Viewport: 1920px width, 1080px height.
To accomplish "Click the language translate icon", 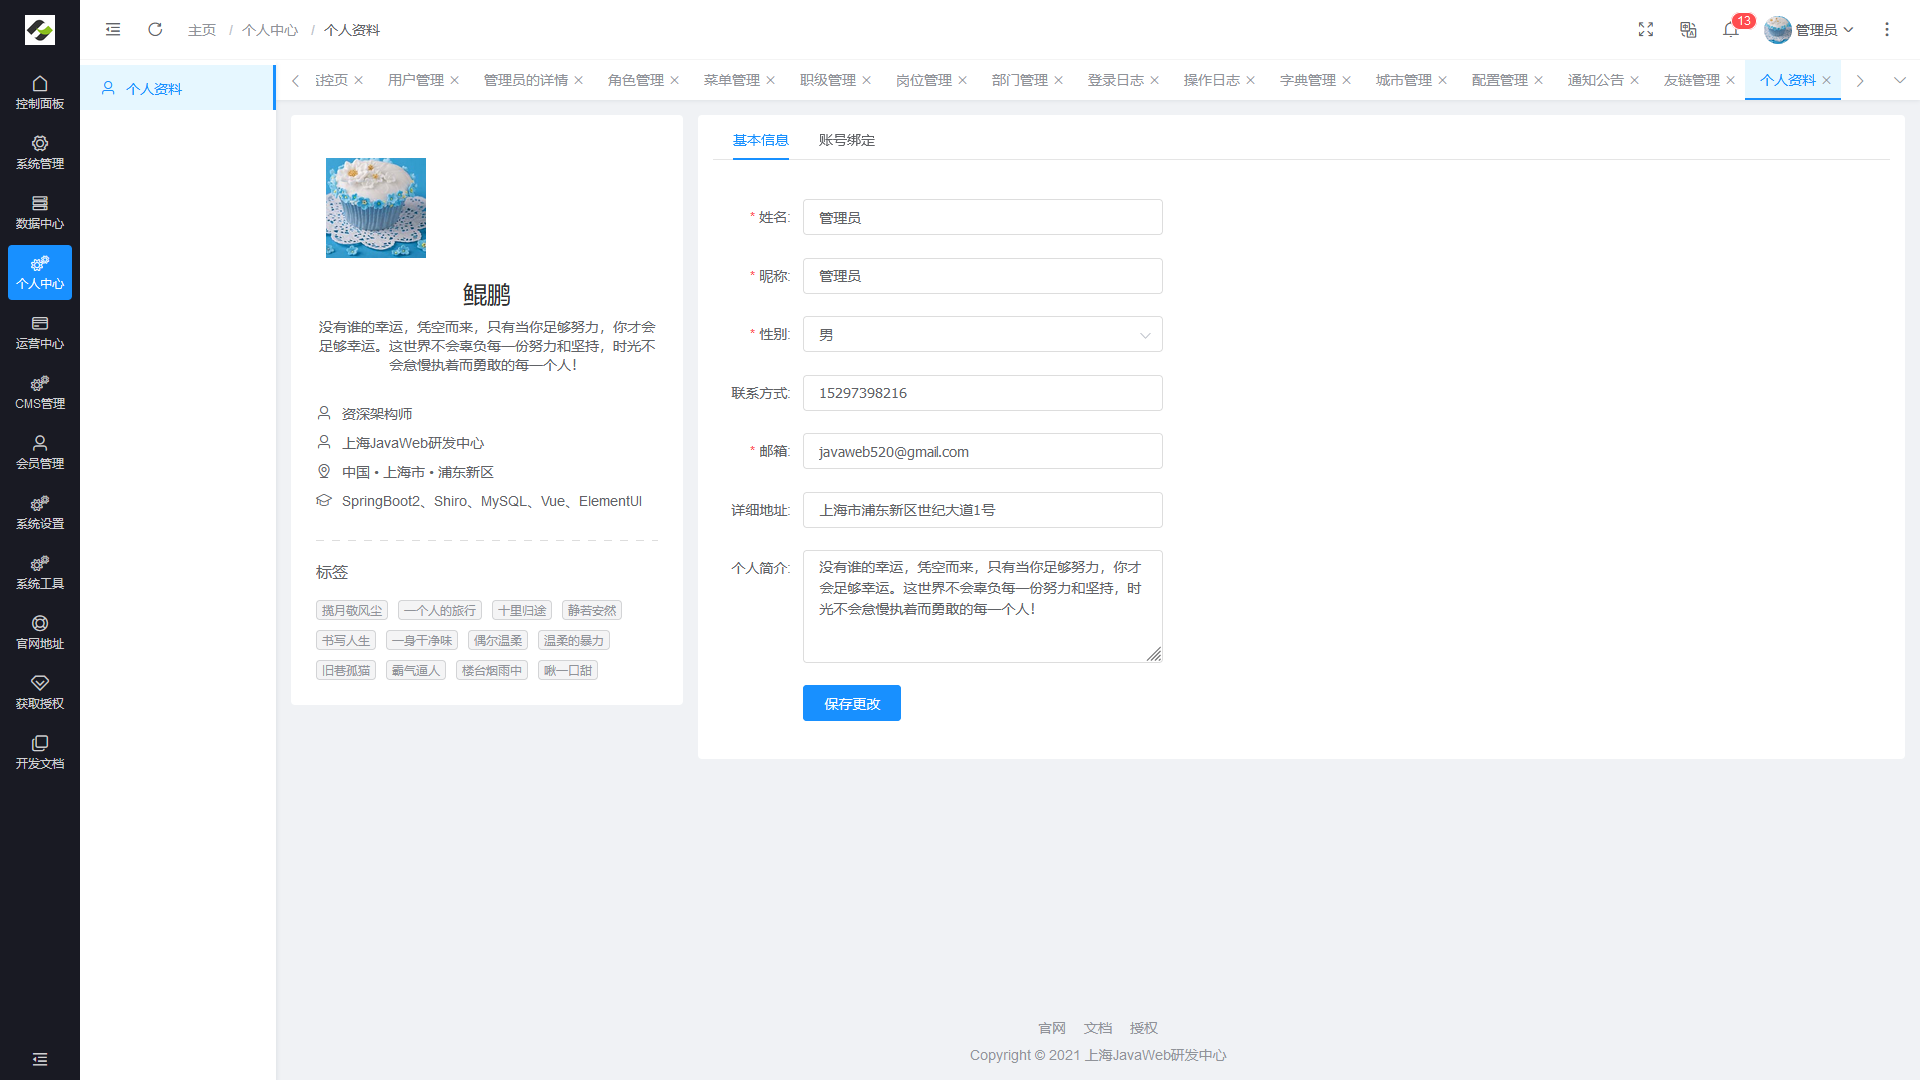I will [x=1688, y=30].
